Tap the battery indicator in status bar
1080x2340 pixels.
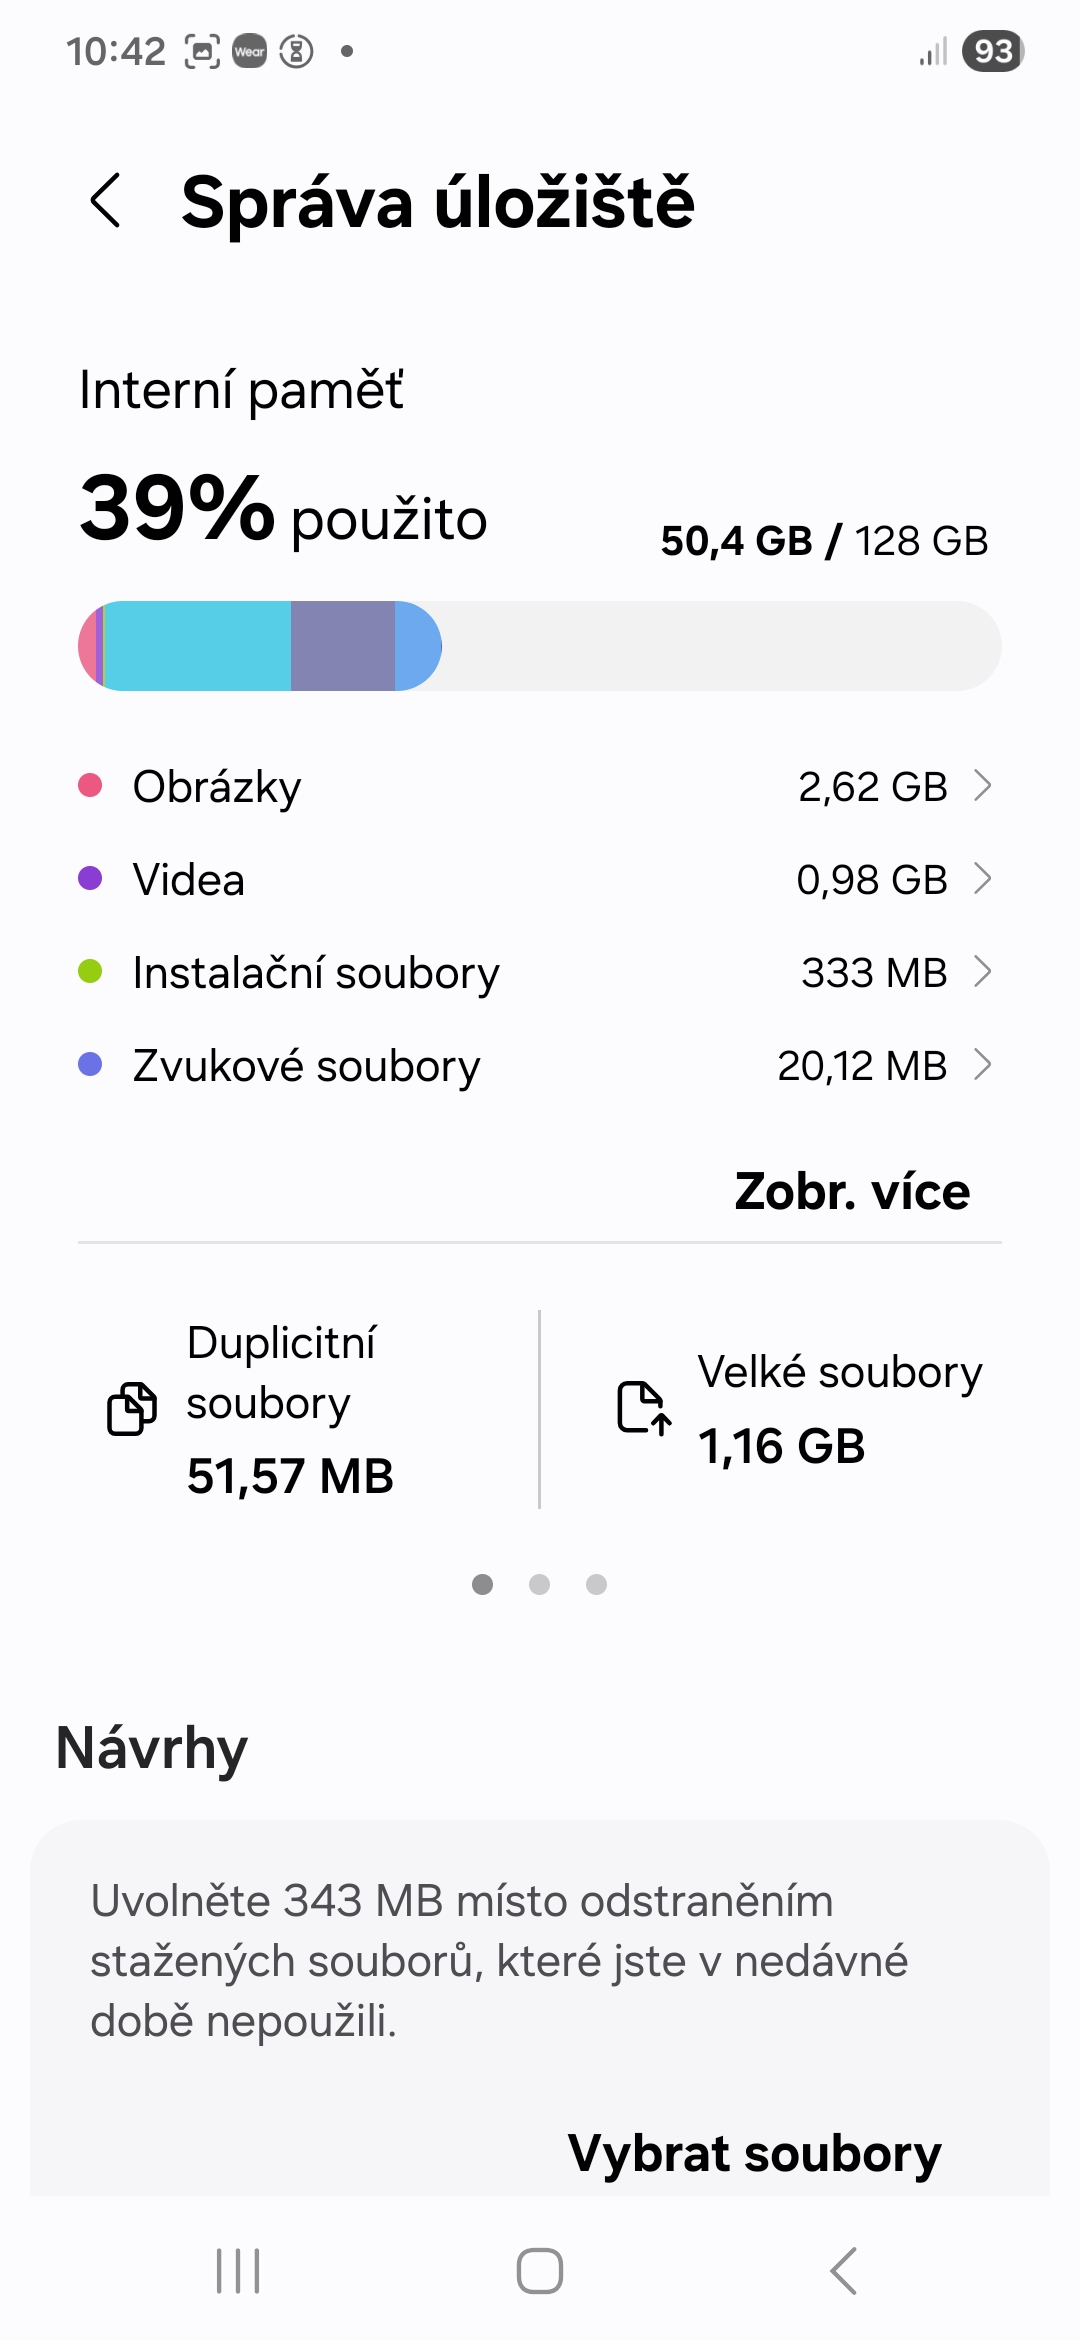992,51
